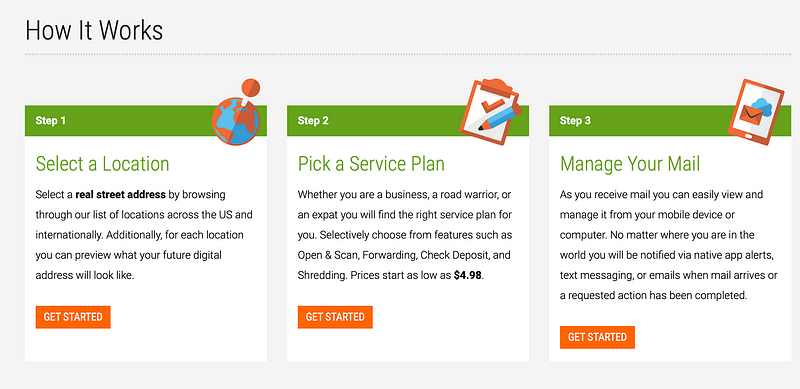The image size is (800, 389).
Task: Open the Manage Your Mail heading
Action: (630, 164)
